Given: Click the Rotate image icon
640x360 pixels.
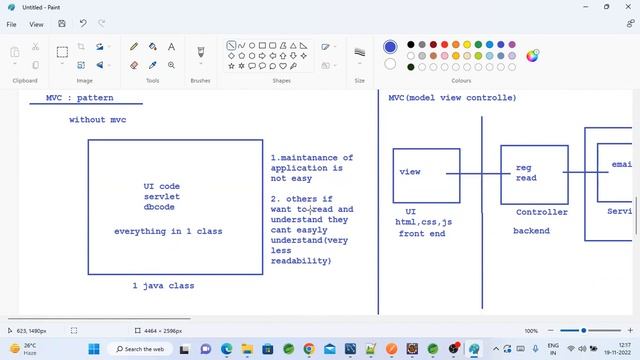Looking at the screenshot, I should point(100,47).
